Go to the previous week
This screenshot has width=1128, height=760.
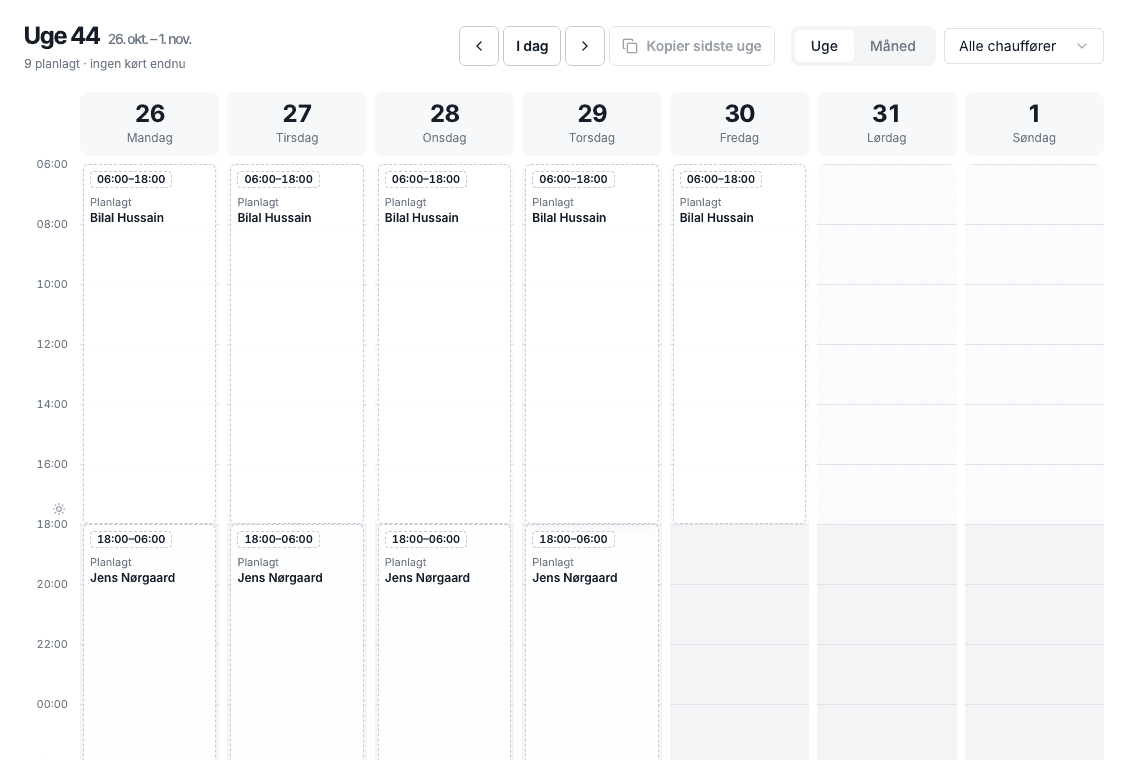click(479, 46)
